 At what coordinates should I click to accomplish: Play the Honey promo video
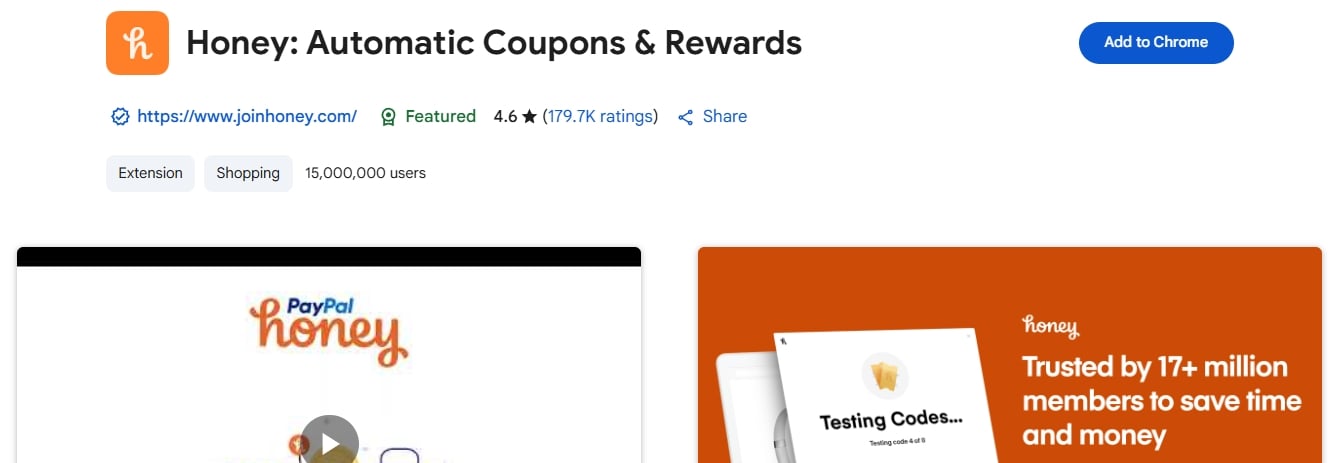(329, 441)
